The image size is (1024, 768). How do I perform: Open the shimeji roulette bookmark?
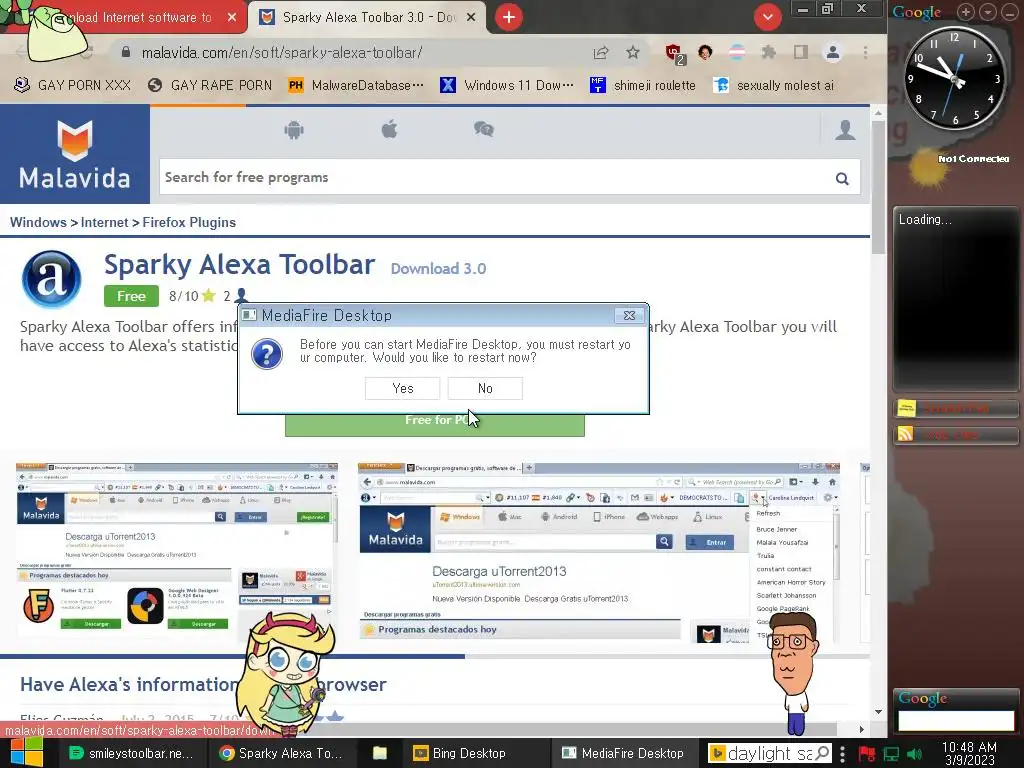click(x=643, y=86)
